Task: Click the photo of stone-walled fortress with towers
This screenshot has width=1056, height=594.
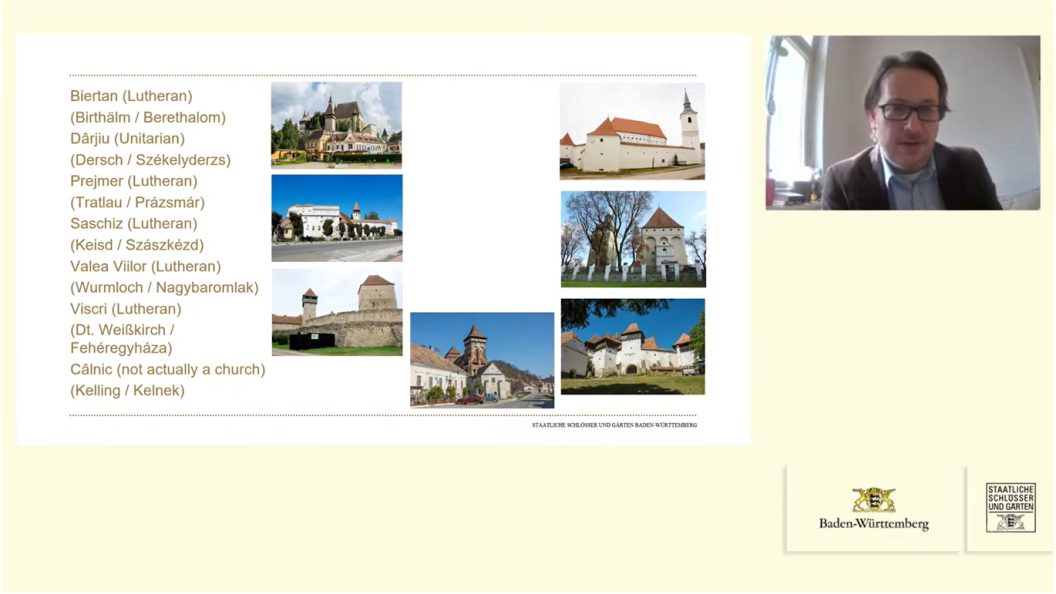Action: pos(337,311)
